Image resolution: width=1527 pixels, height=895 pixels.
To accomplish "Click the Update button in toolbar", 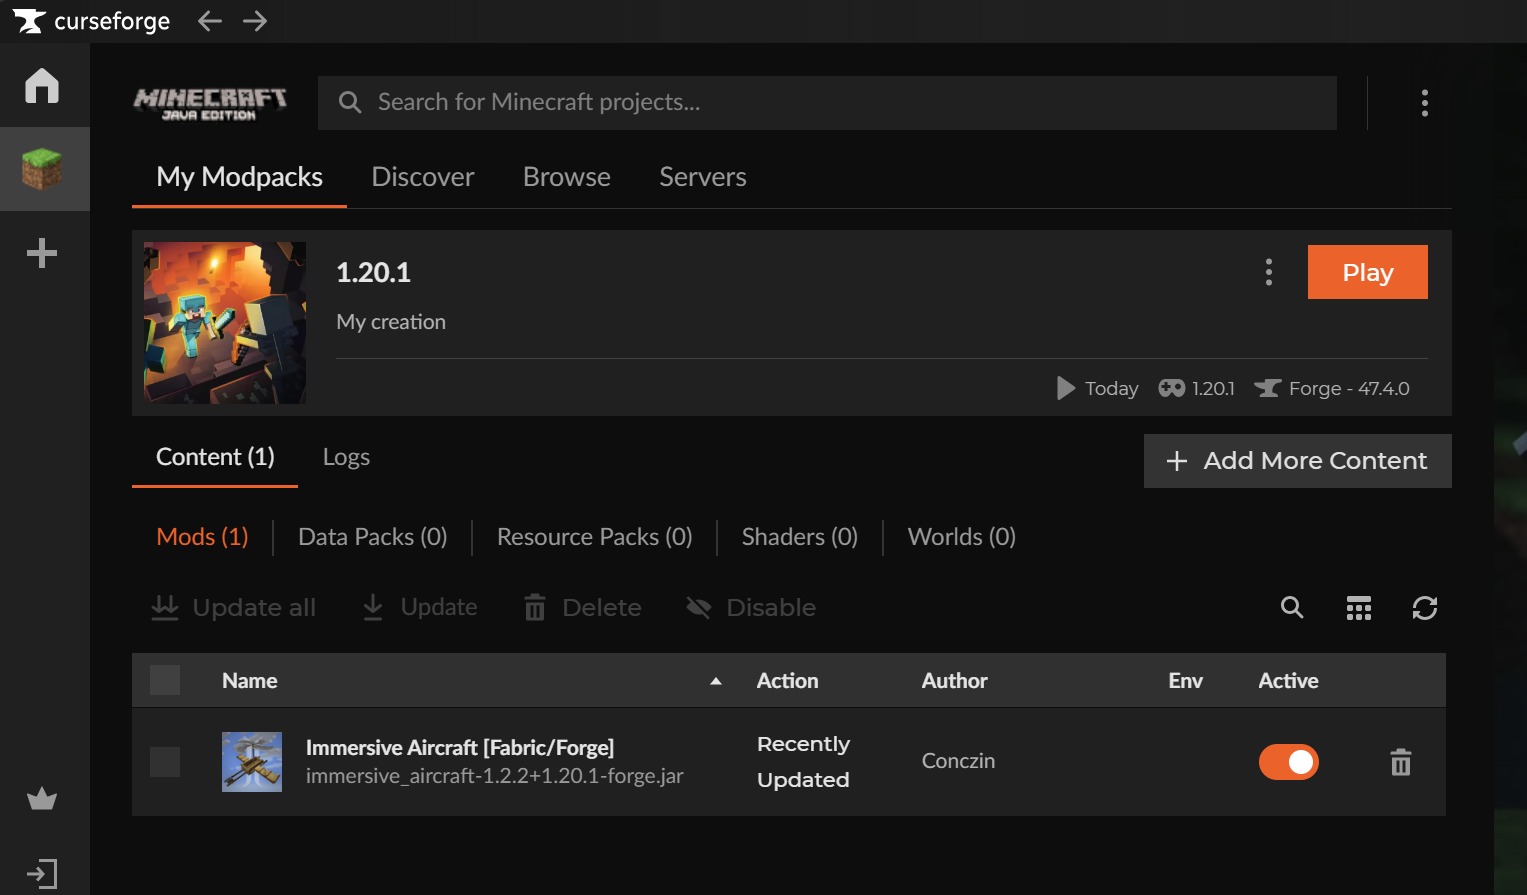I will tap(419, 607).
